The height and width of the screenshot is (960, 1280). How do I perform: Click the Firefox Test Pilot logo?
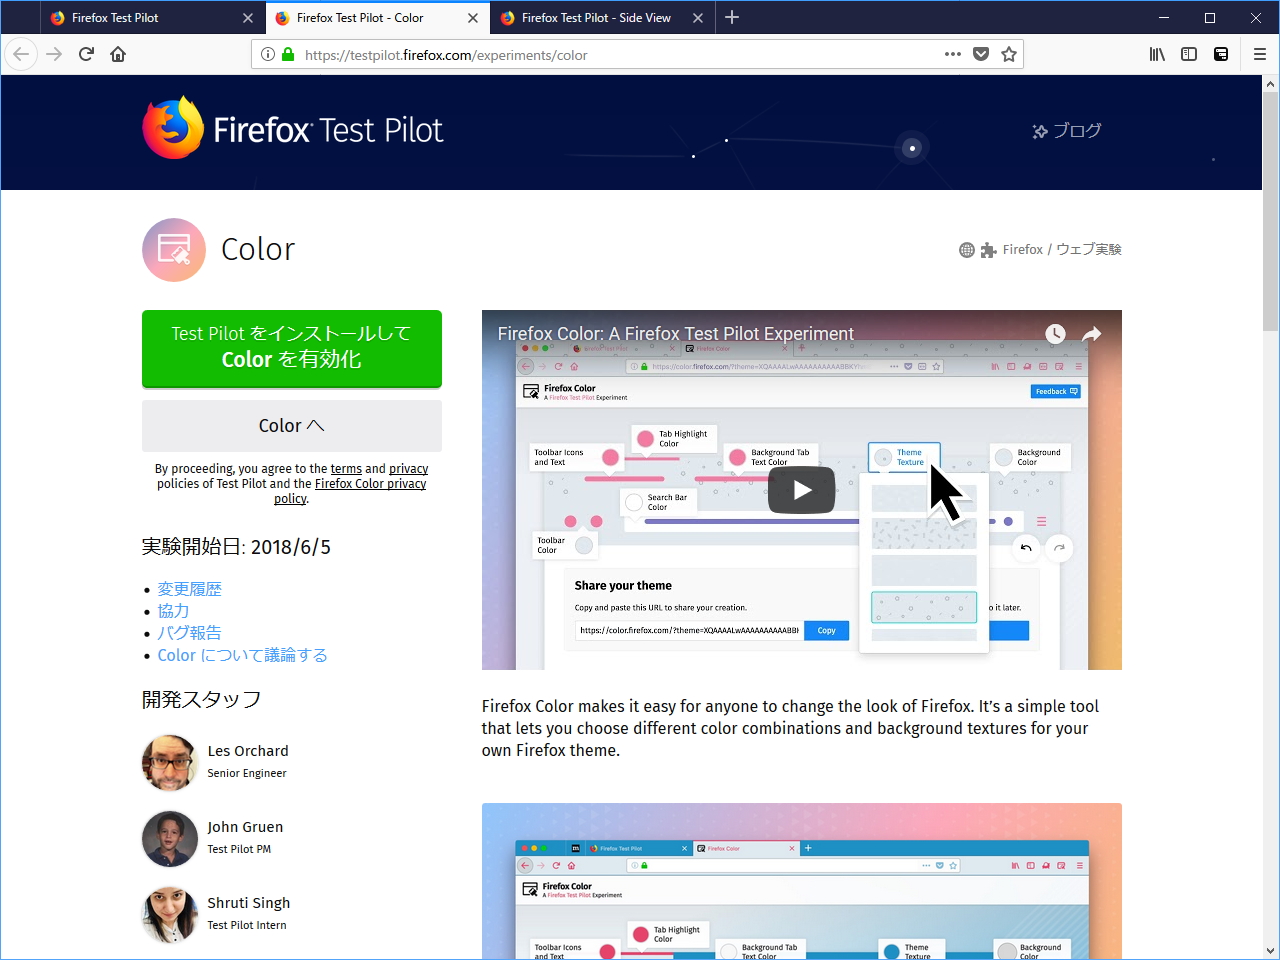pos(292,130)
